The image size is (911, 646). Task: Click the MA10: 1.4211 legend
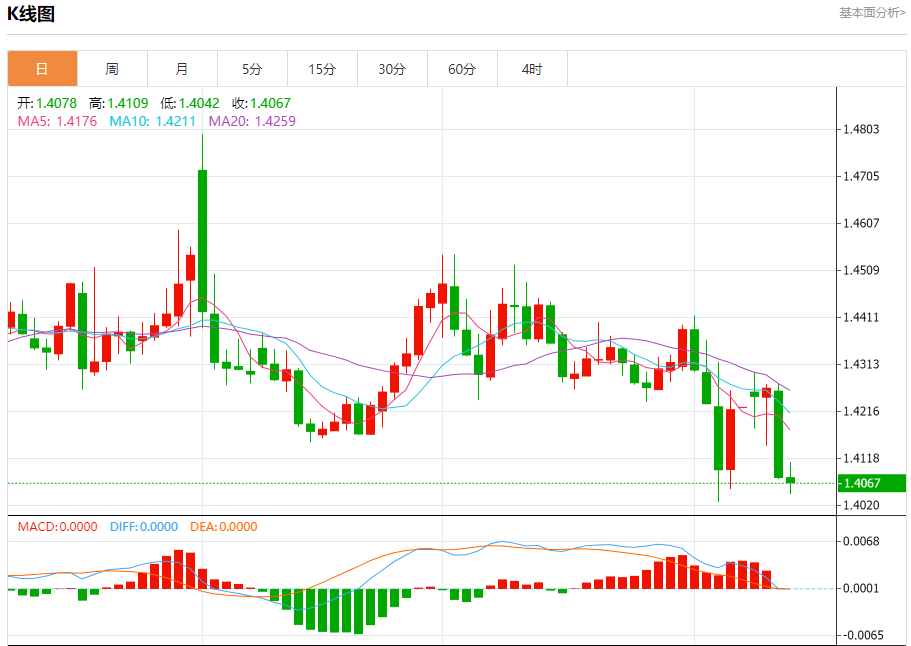click(153, 121)
